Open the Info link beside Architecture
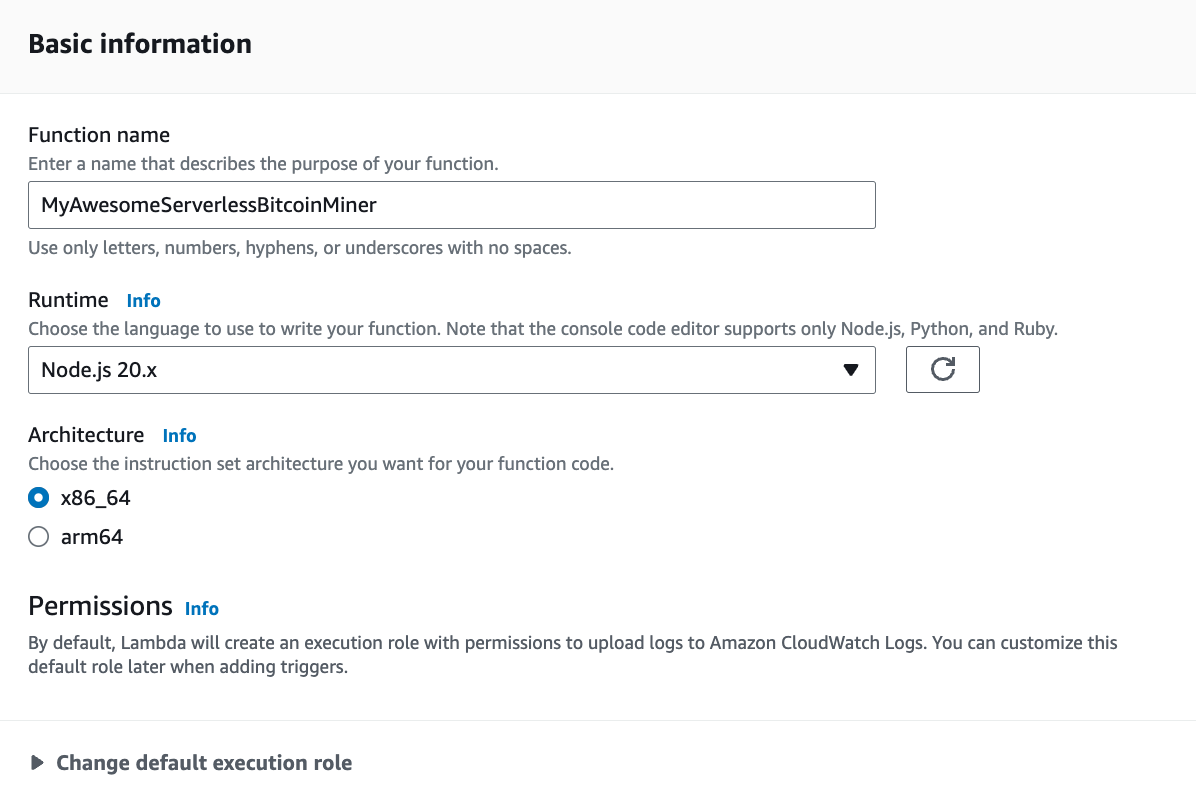Viewport: 1196px width, 800px height. pyautogui.click(x=180, y=435)
